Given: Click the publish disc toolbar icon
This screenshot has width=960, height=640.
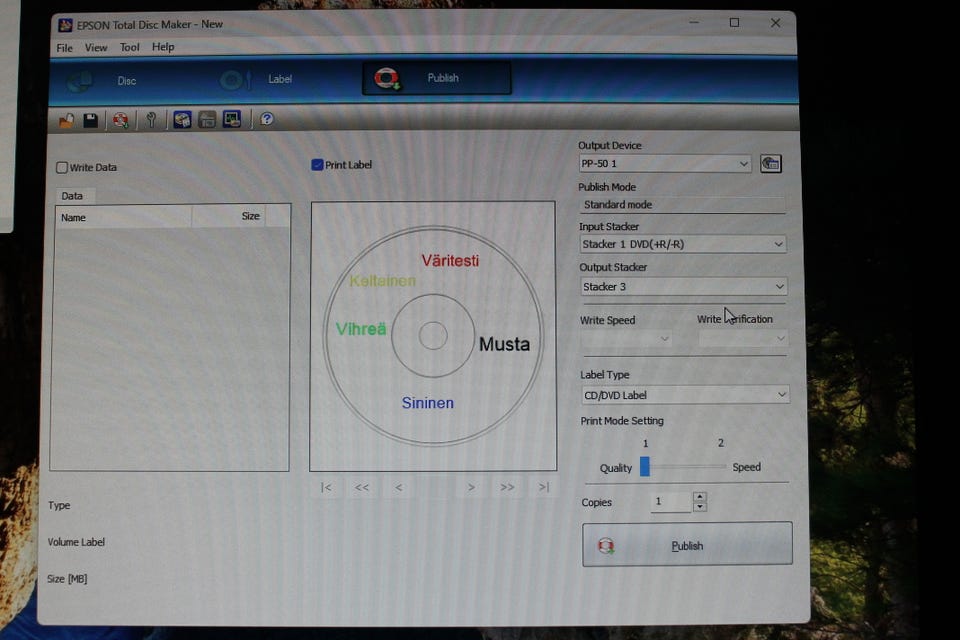Looking at the screenshot, I should tap(120, 120).
